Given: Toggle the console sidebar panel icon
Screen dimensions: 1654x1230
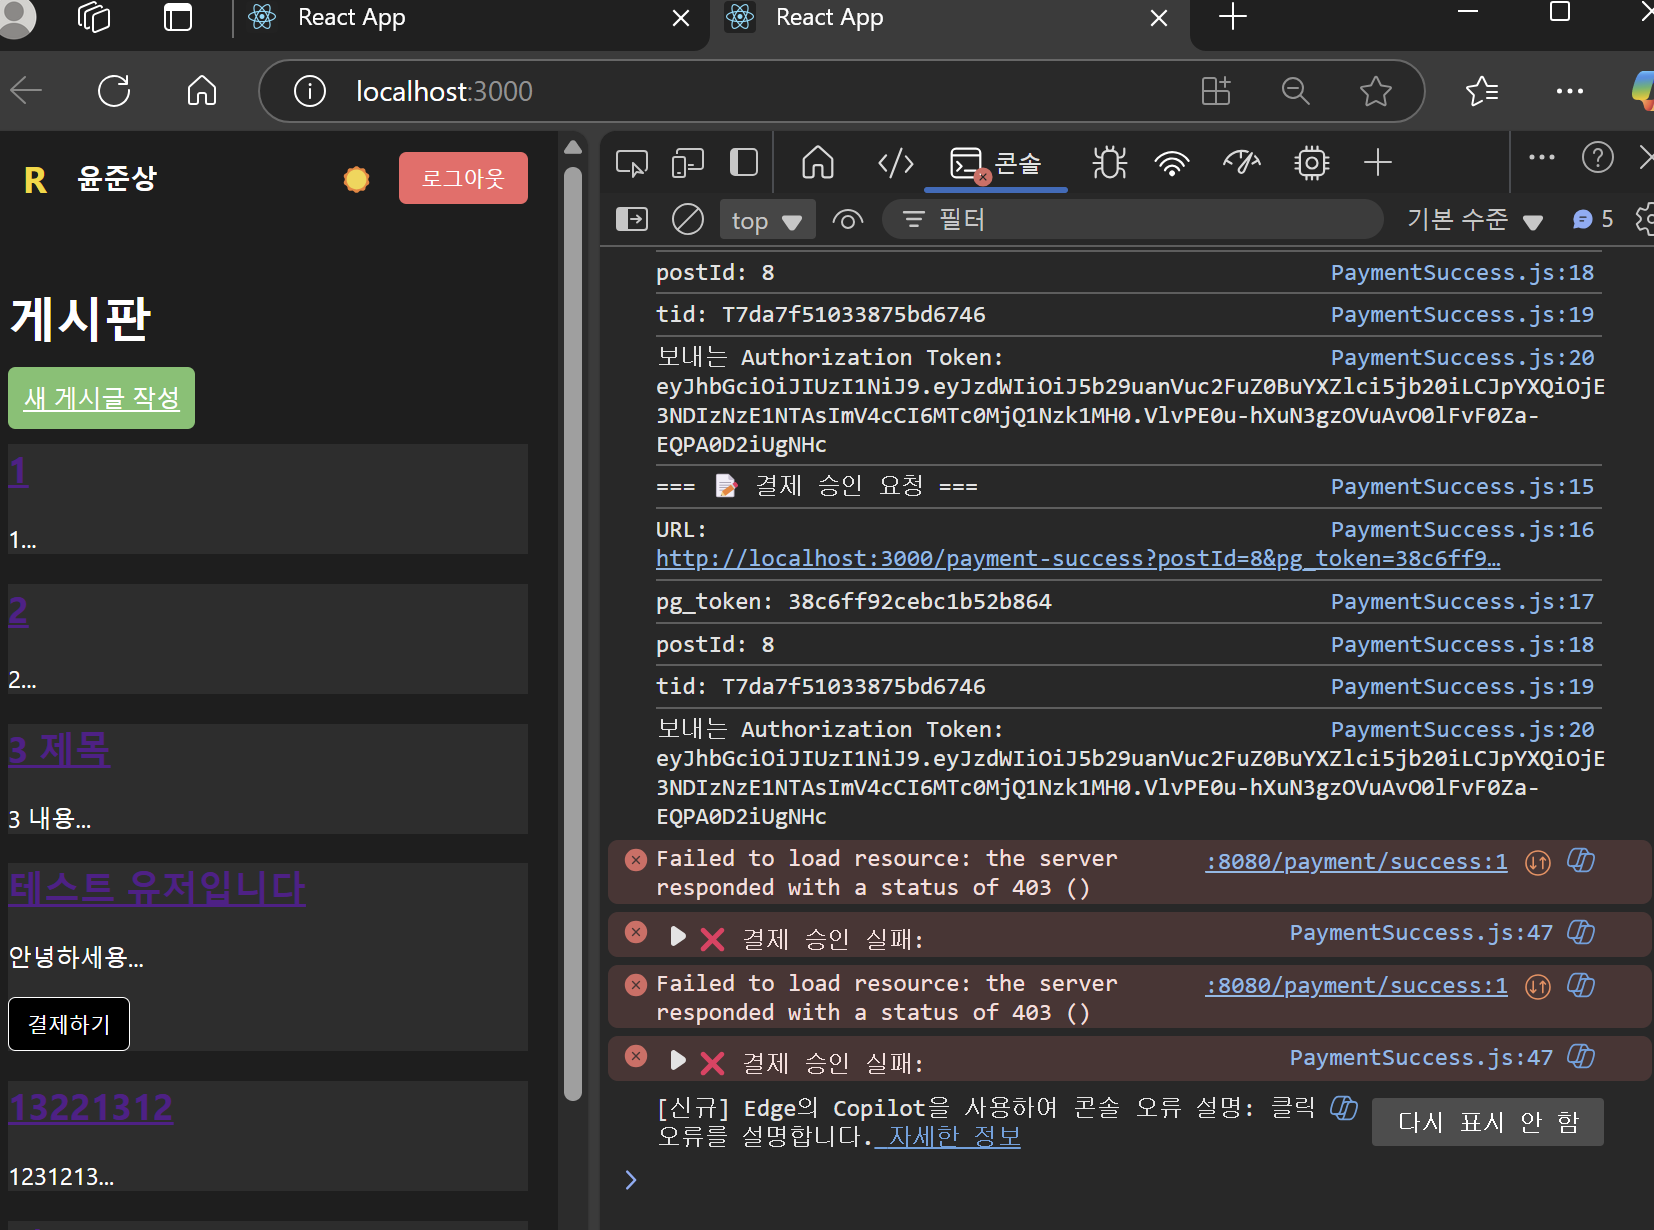Looking at the screenshot, I should 631,219.
